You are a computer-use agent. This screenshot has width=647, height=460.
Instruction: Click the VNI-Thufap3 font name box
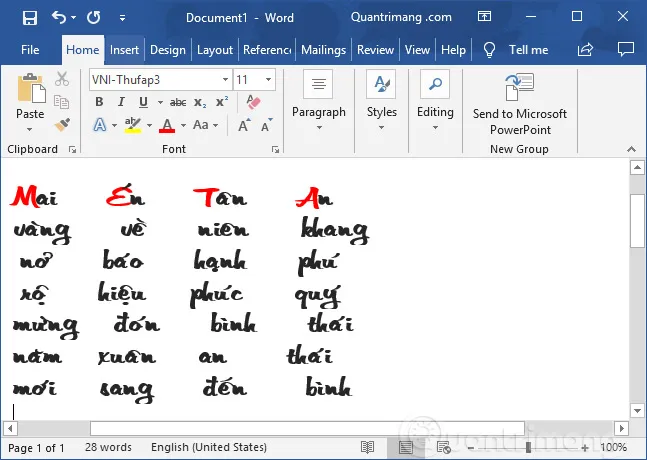coord(155,80)
